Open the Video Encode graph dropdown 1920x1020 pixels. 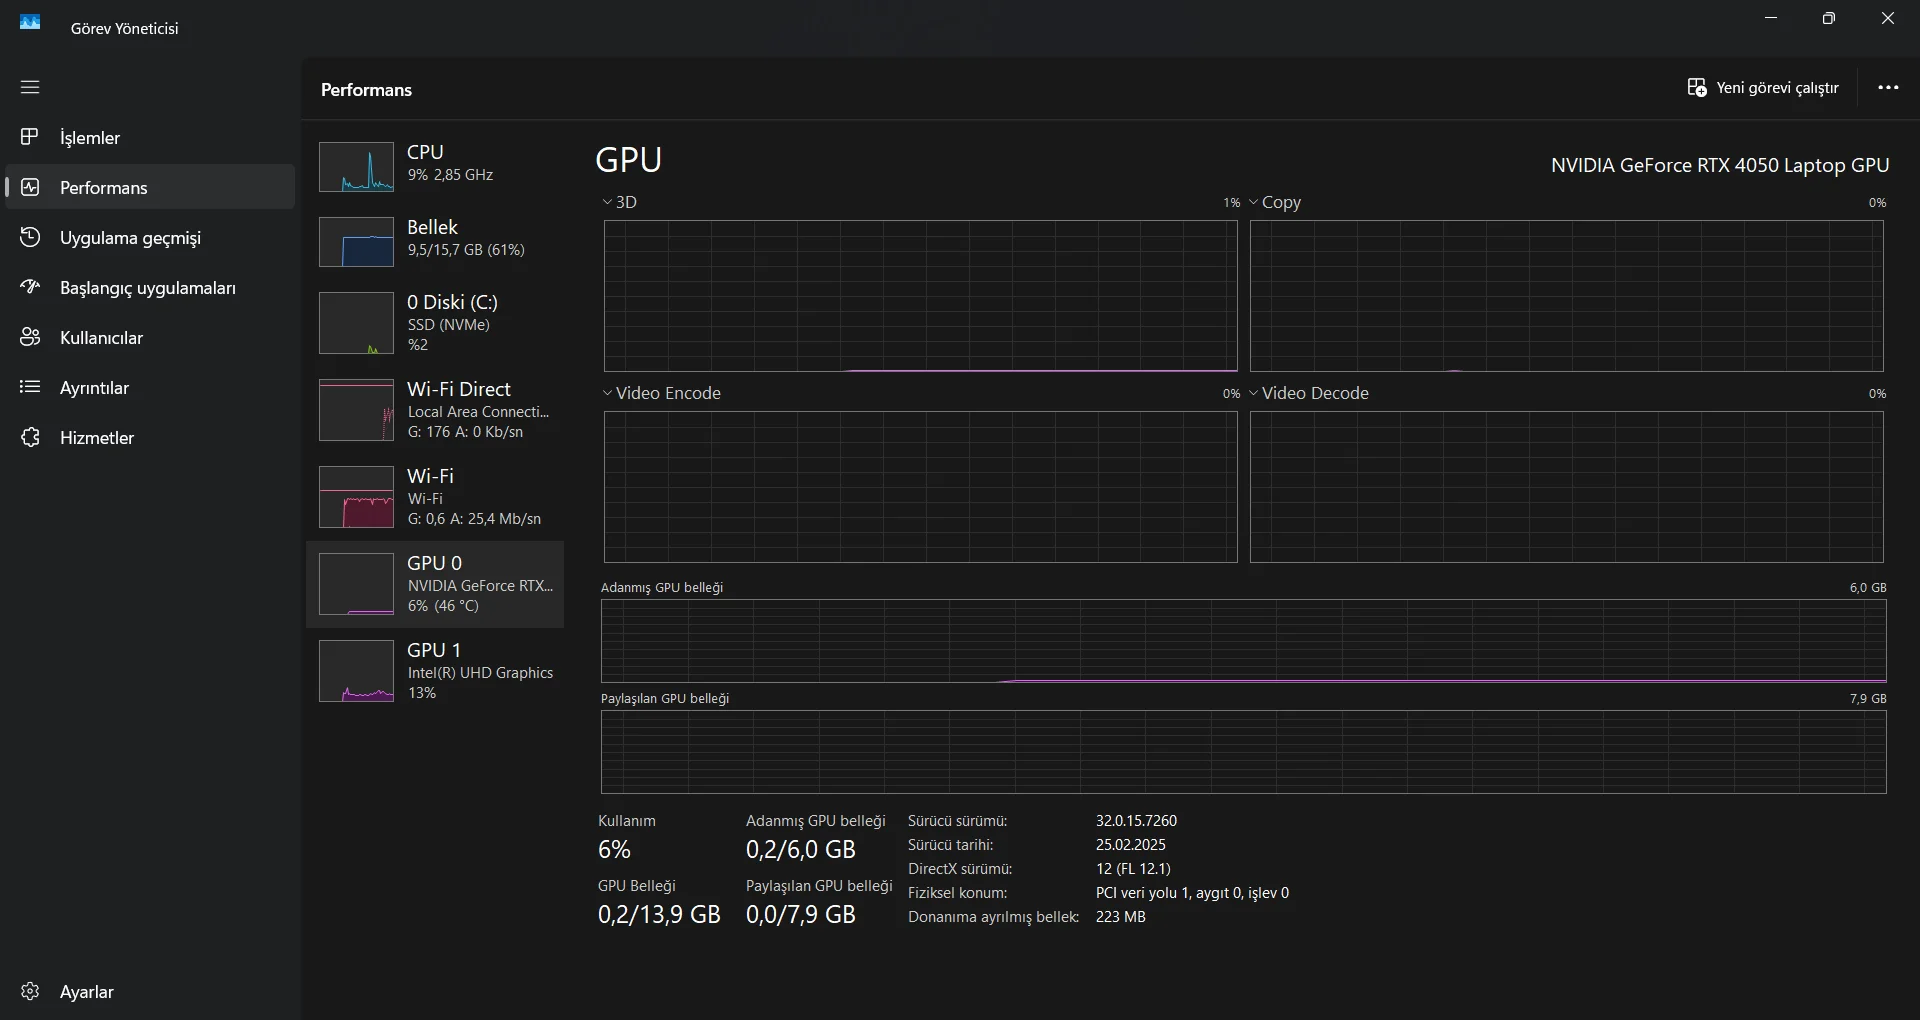(607, 393)
